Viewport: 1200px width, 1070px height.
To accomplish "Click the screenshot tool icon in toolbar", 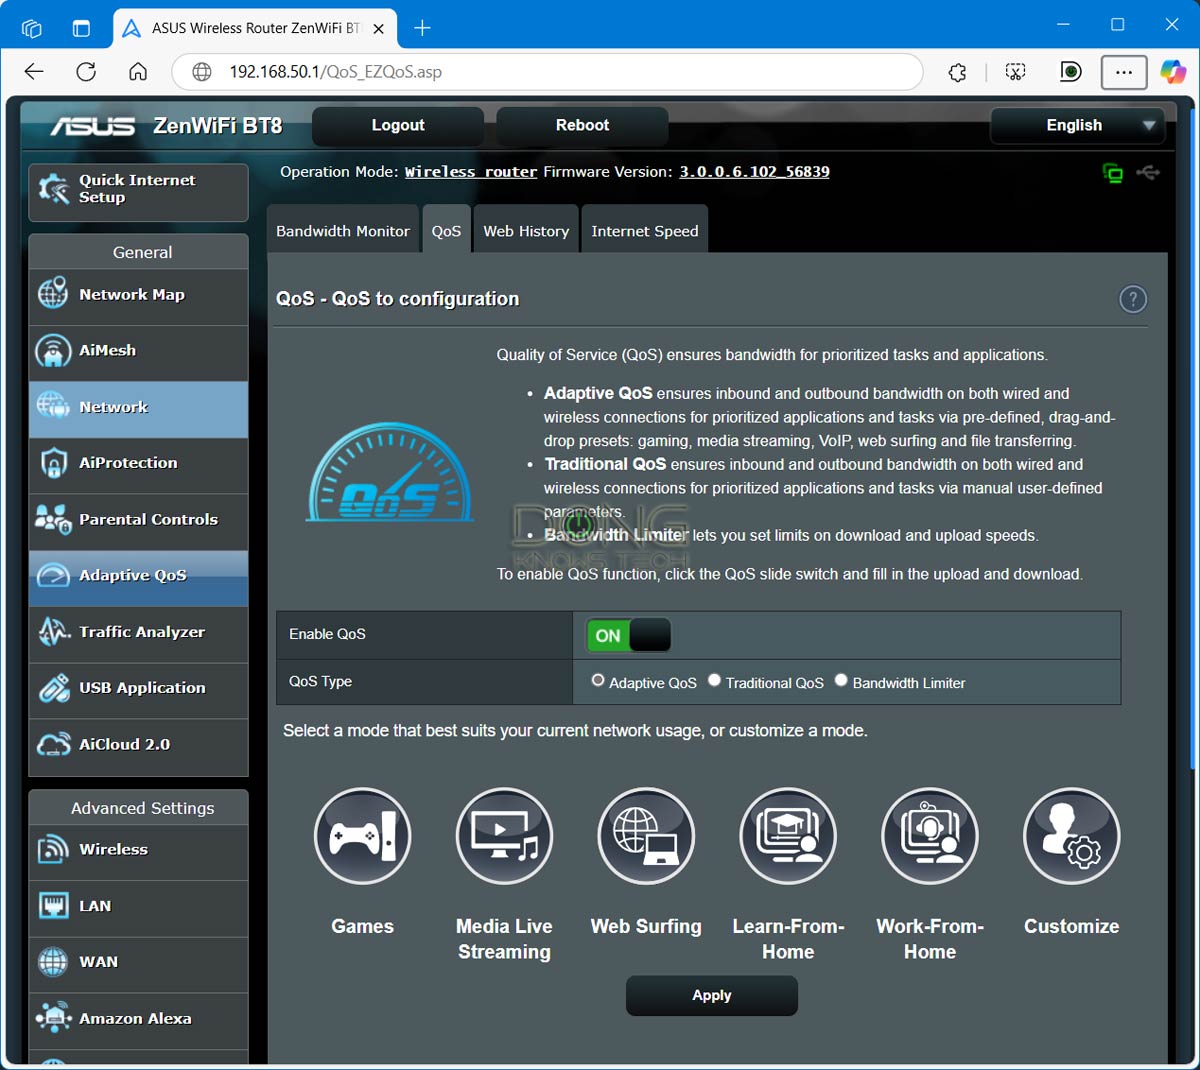I will click(1015, 72).
